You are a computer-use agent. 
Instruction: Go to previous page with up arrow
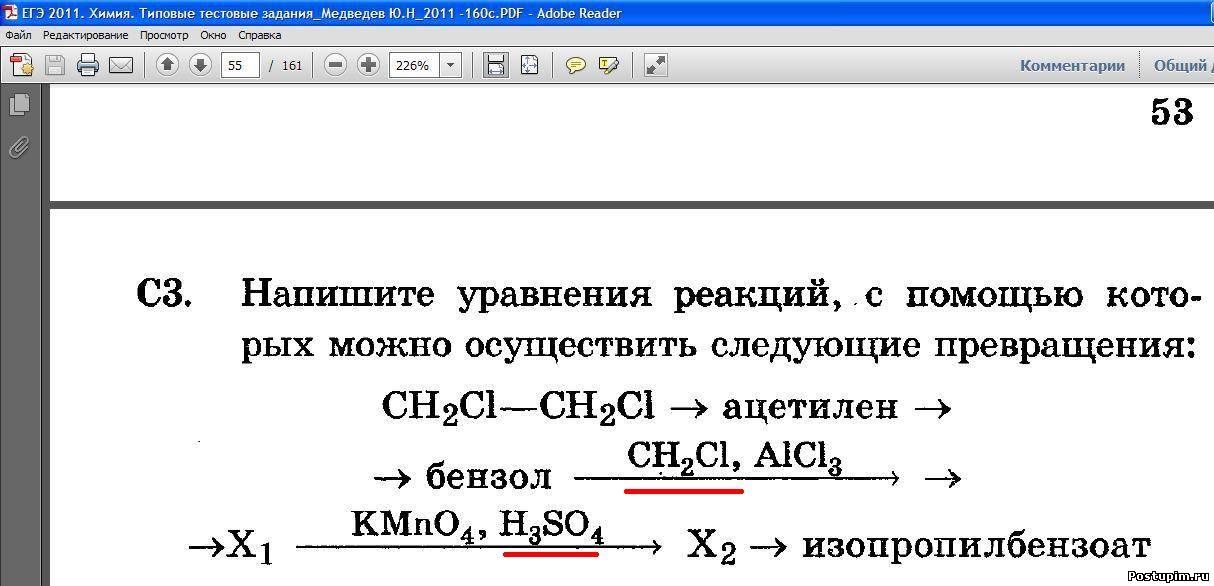point(168,65)
